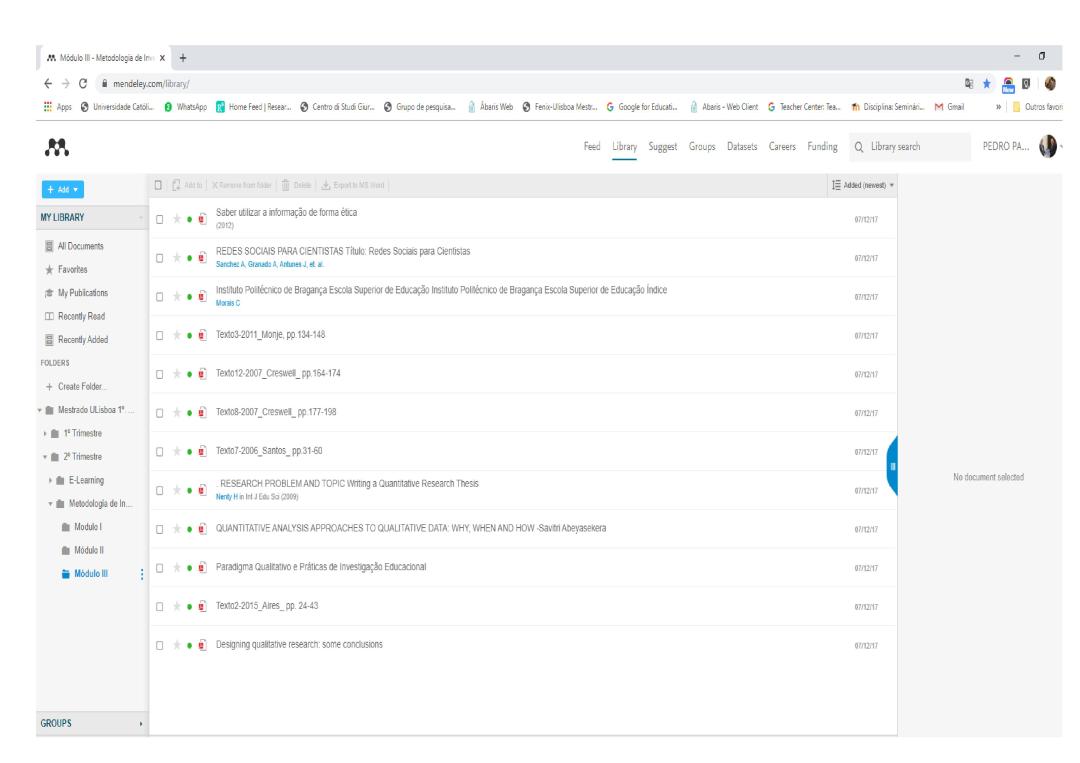
Task: Star the 'Saber utilizar a informação' document as favorite
Action: (x=176, y=217)
